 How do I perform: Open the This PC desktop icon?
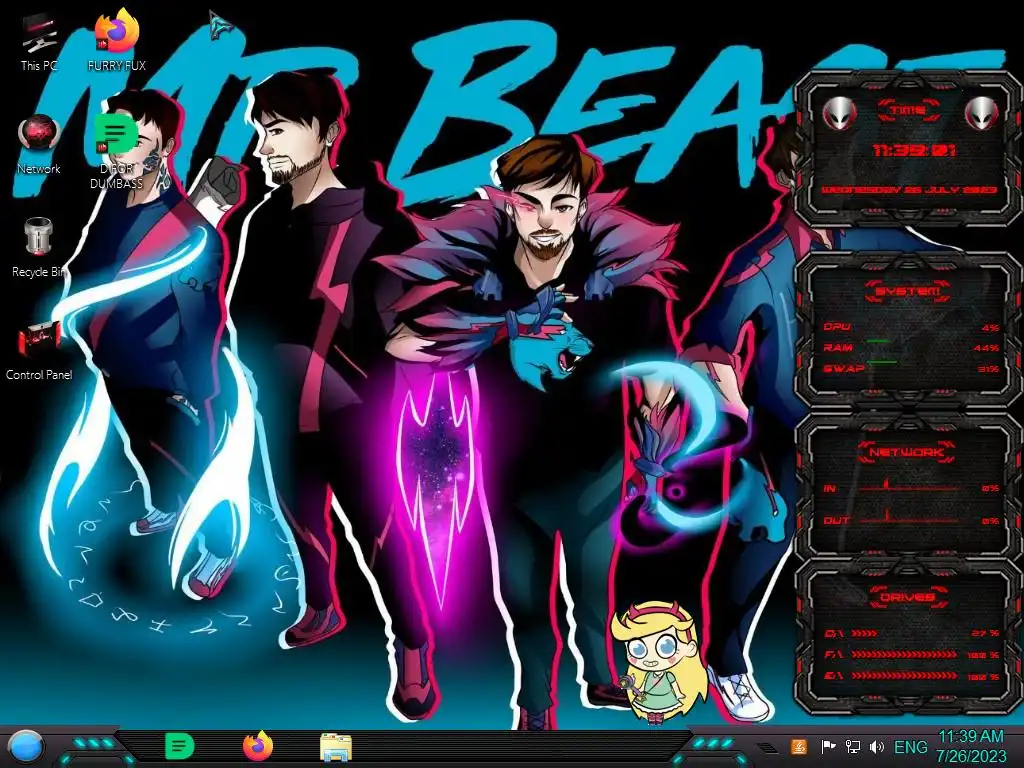[39, 42]
